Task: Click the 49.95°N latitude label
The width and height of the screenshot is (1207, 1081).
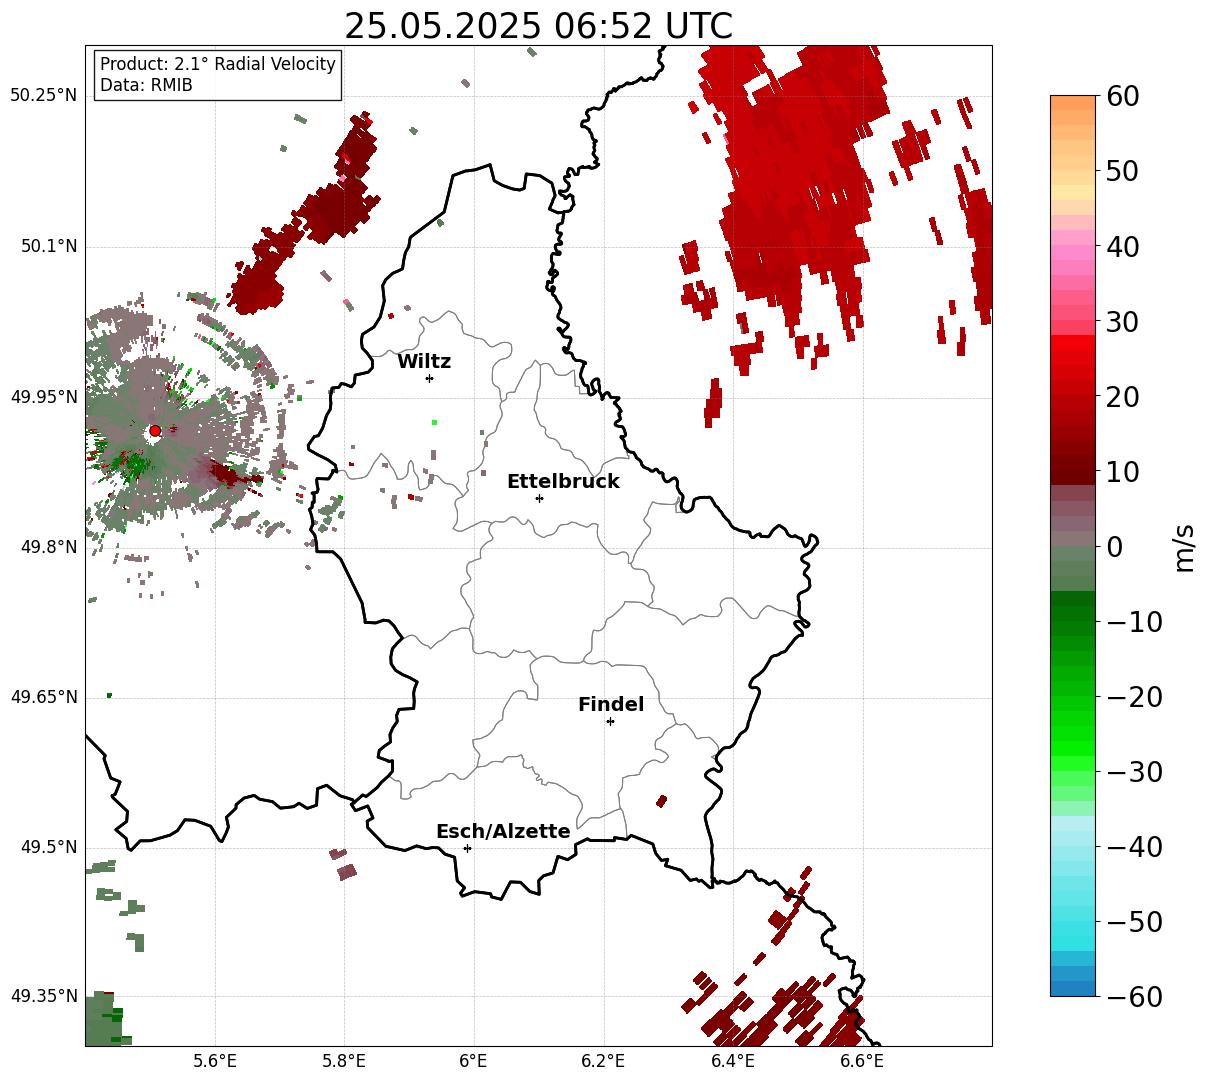Action: (44, 397)
